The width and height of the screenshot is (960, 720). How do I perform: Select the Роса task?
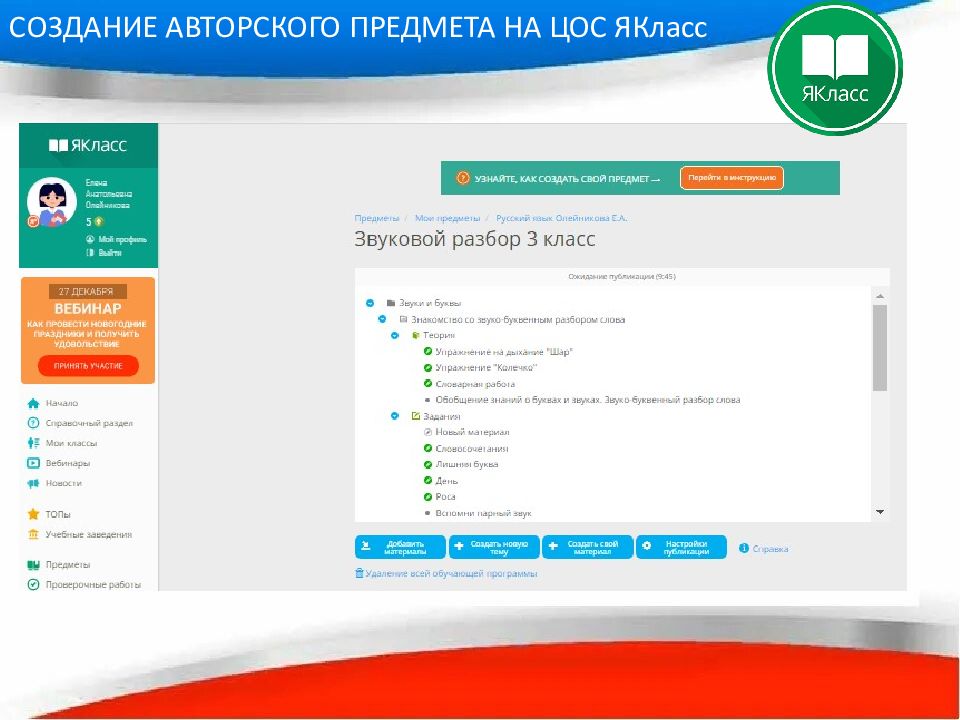445,497
